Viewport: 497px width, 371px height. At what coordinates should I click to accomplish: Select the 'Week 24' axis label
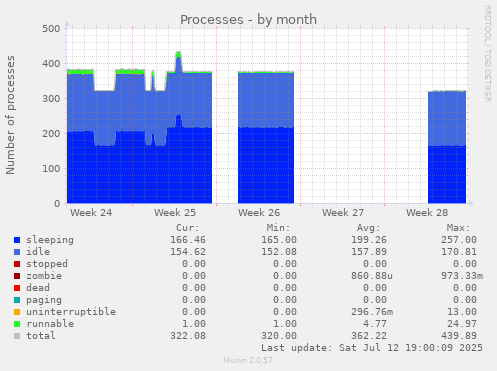[91, 213]
